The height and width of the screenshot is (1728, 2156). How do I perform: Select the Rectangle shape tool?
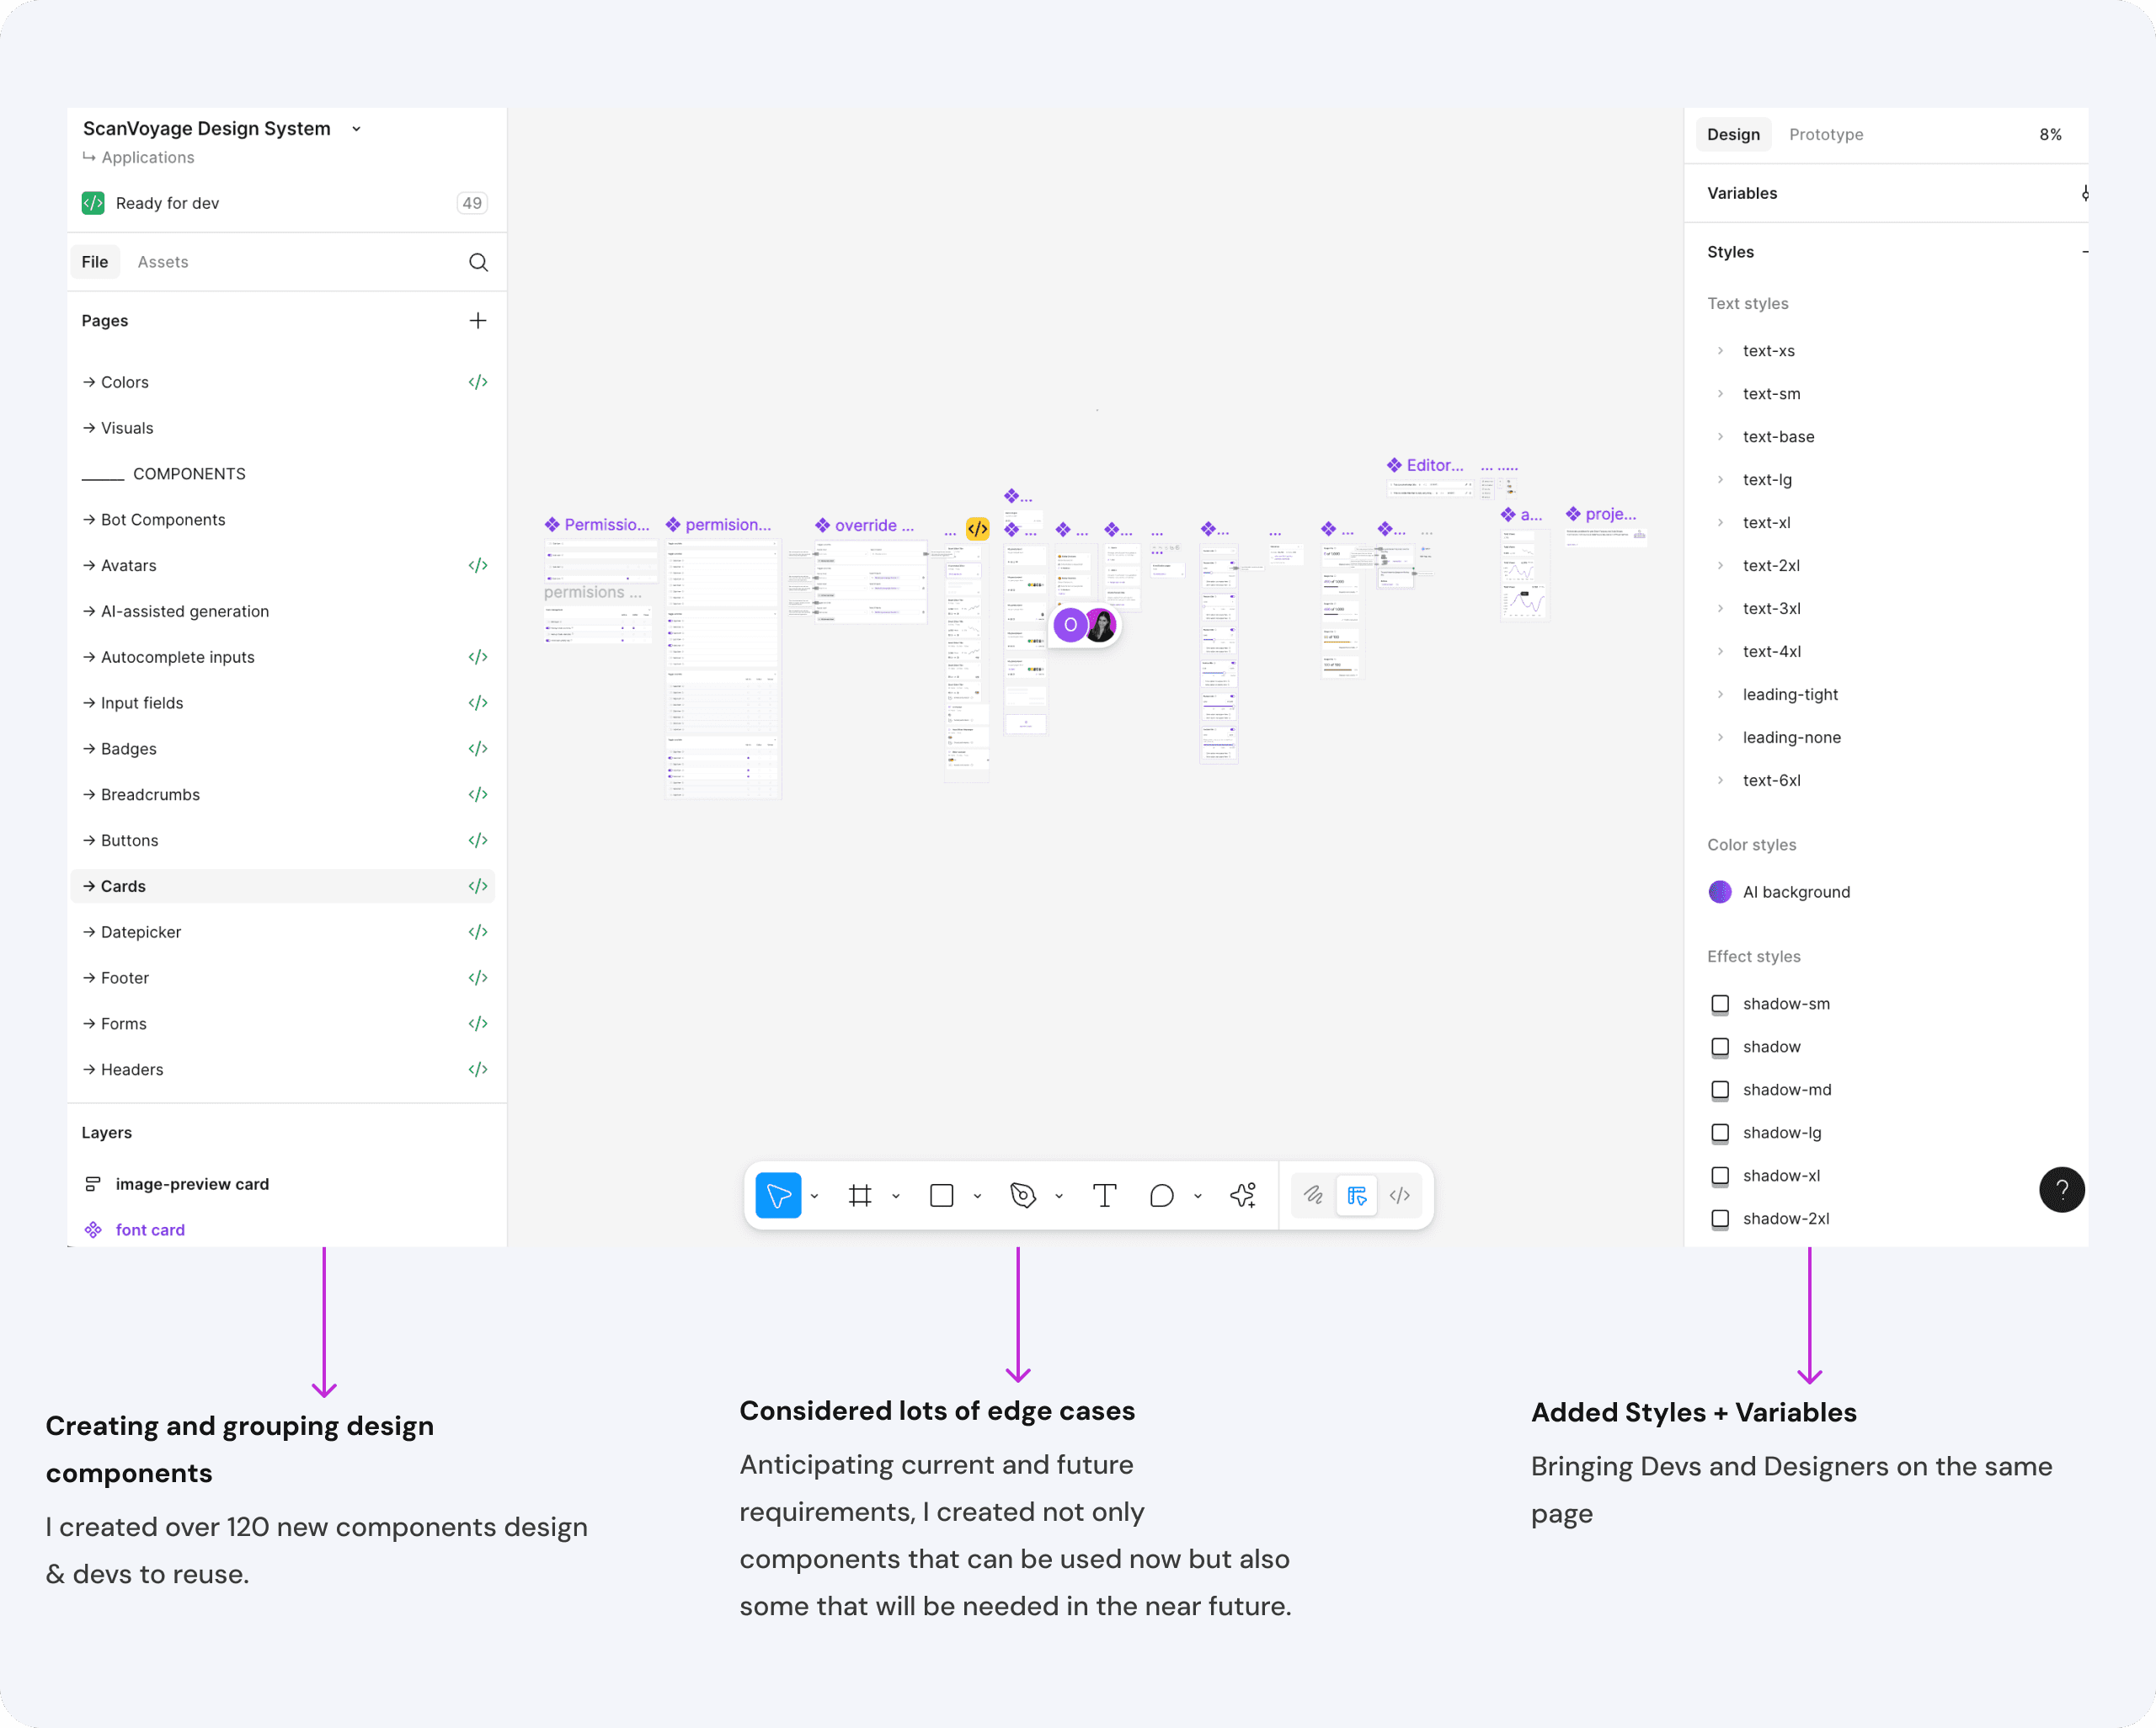(x=941, y=1195)
